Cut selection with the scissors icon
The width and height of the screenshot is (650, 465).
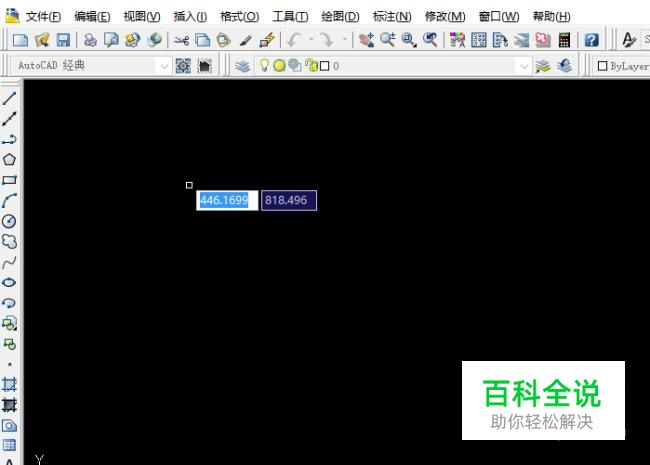[x=181, y=40]
